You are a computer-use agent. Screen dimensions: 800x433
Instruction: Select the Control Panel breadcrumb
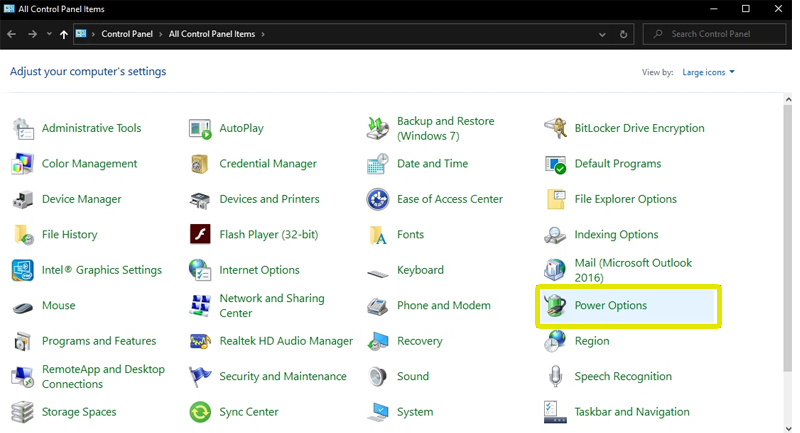pyautogui.click(x=127, y=34)
